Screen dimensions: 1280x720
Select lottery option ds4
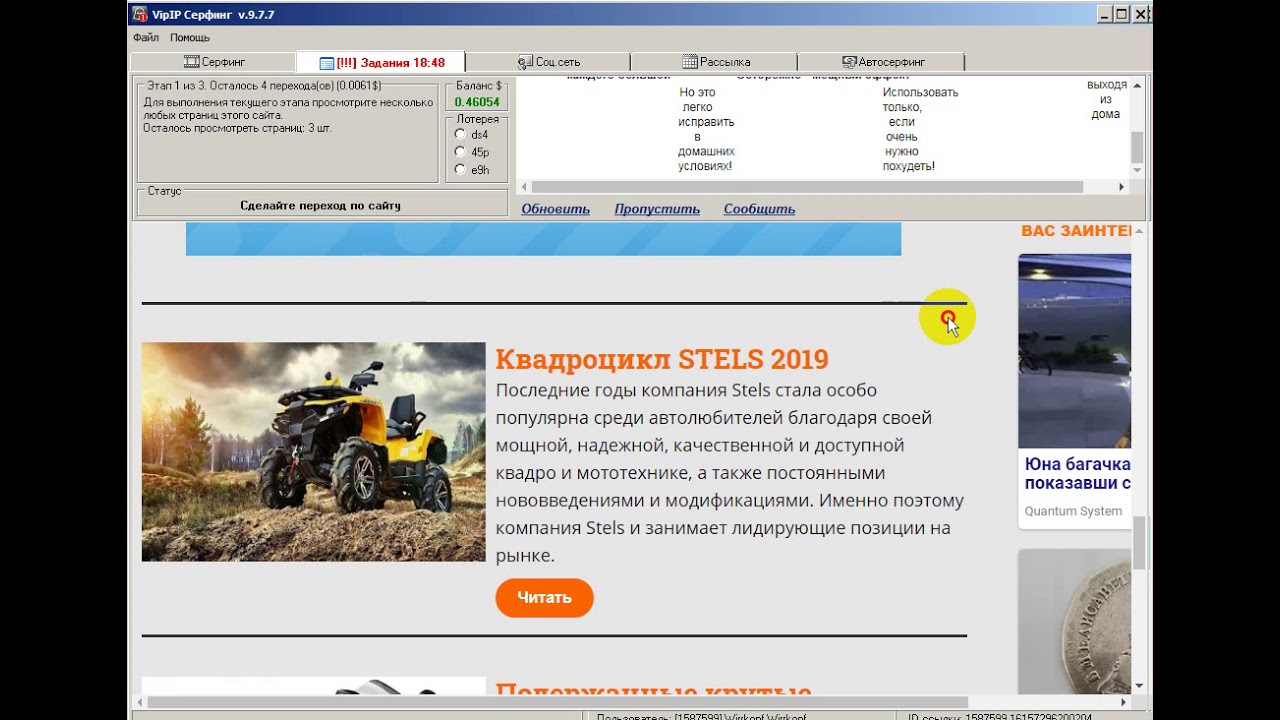click(460, 134)
